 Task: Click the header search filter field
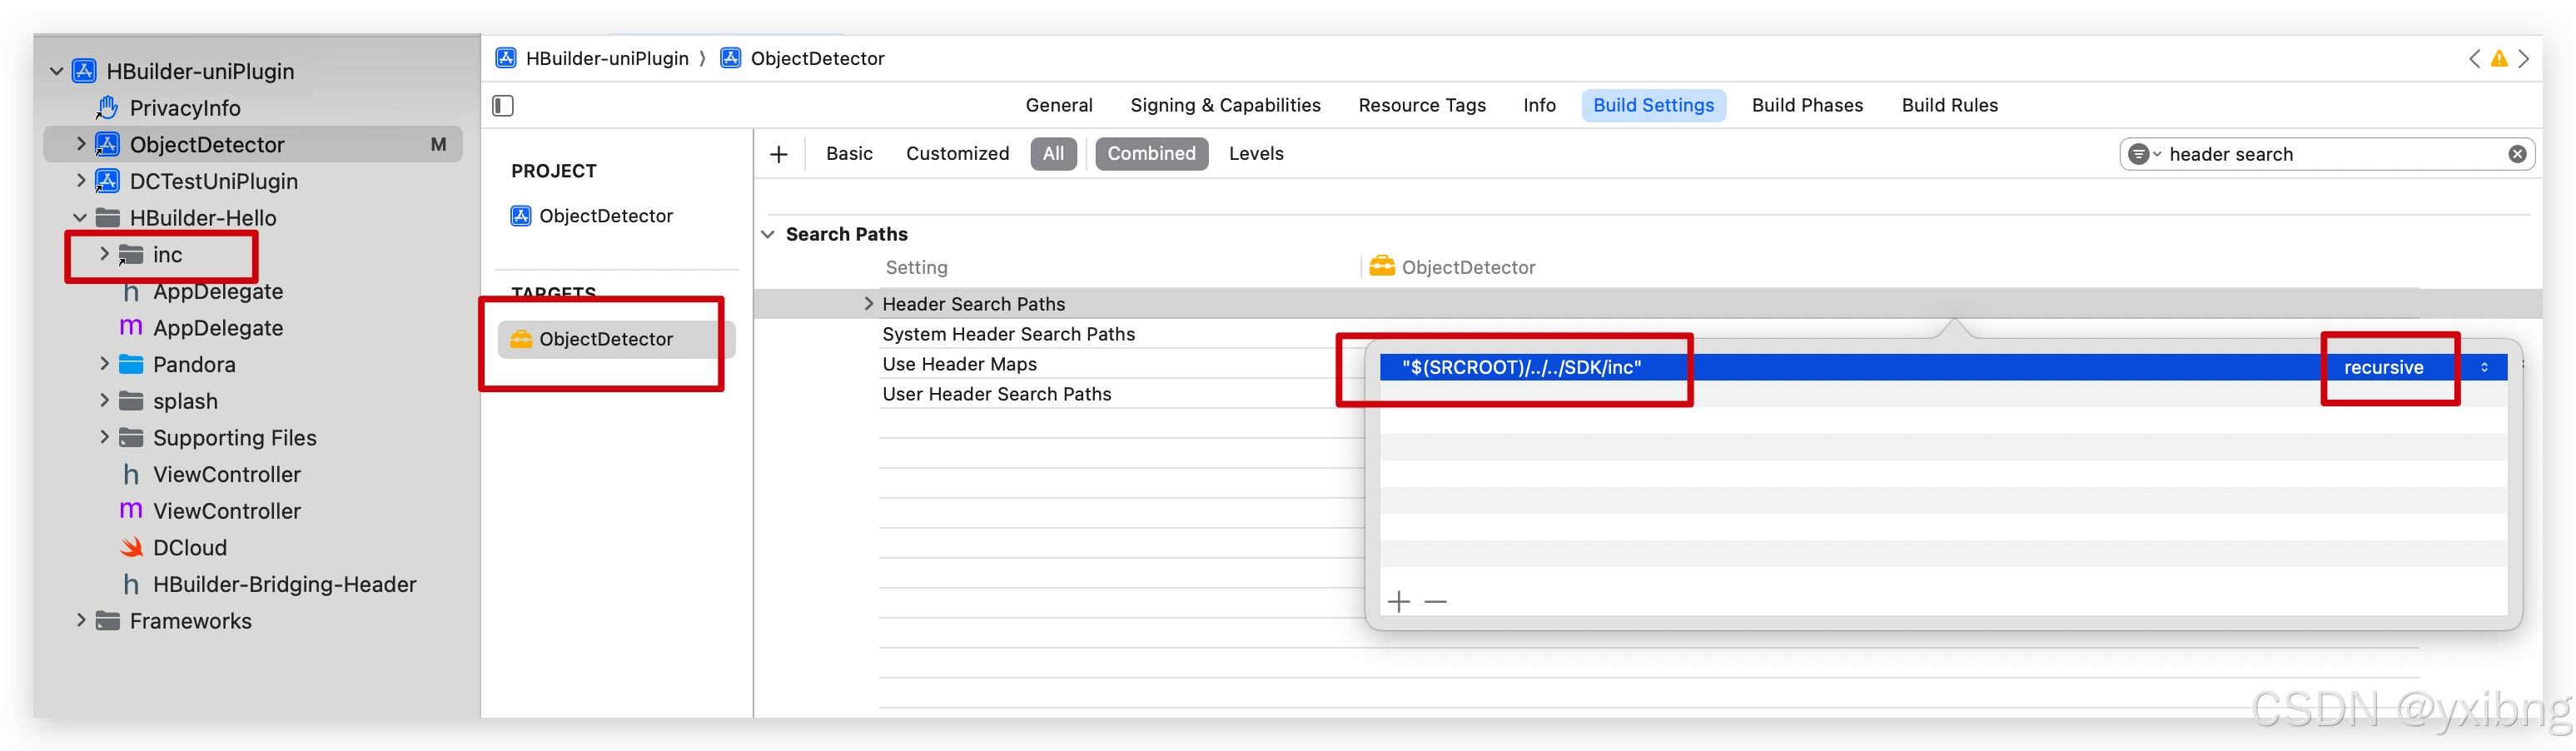pos(2328,154)
